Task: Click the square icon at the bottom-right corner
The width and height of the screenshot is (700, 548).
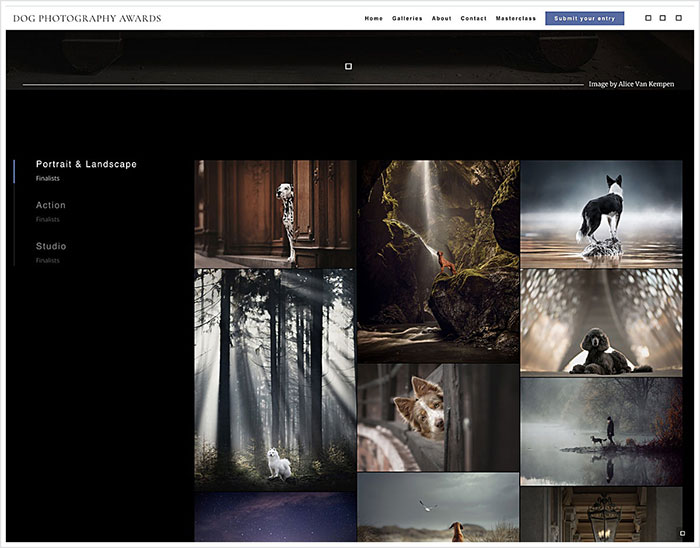Action: (682, 533)
